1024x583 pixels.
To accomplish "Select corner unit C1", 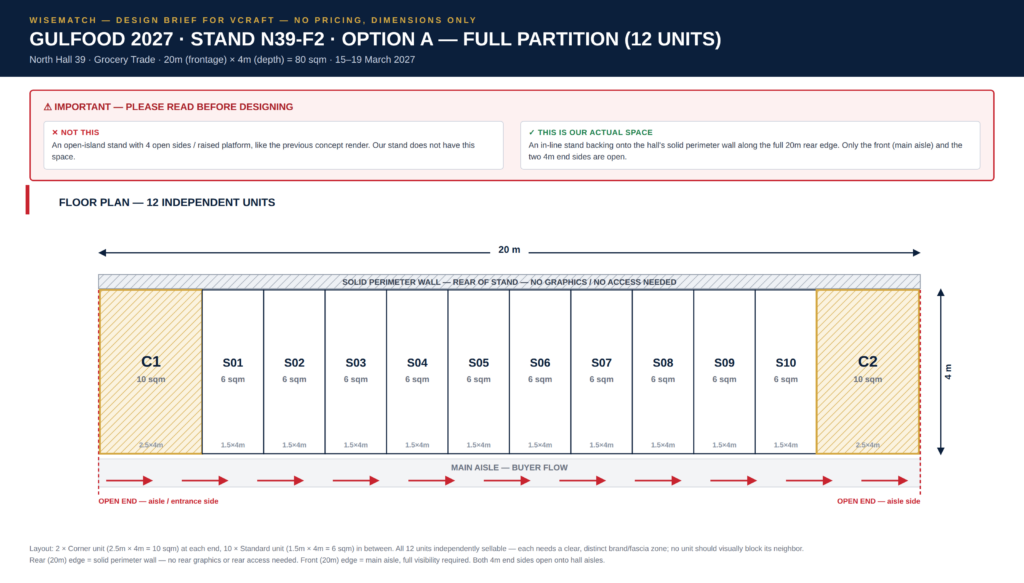I will [x=150, y=372].
